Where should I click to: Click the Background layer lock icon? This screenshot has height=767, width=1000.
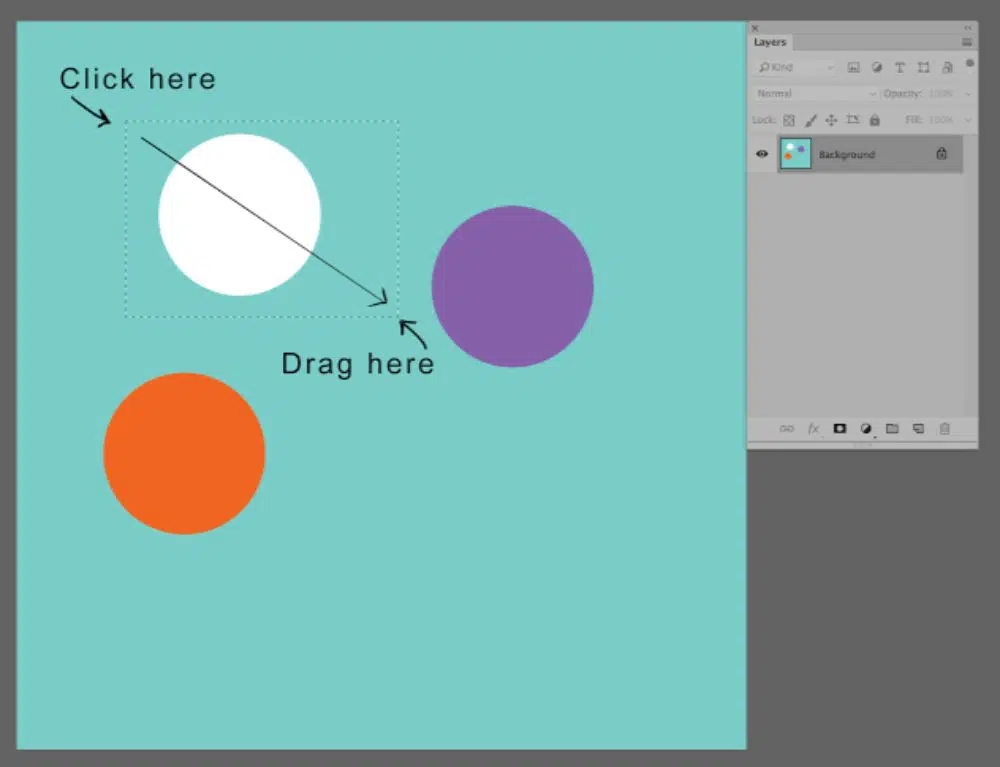(x=941, y=154)
